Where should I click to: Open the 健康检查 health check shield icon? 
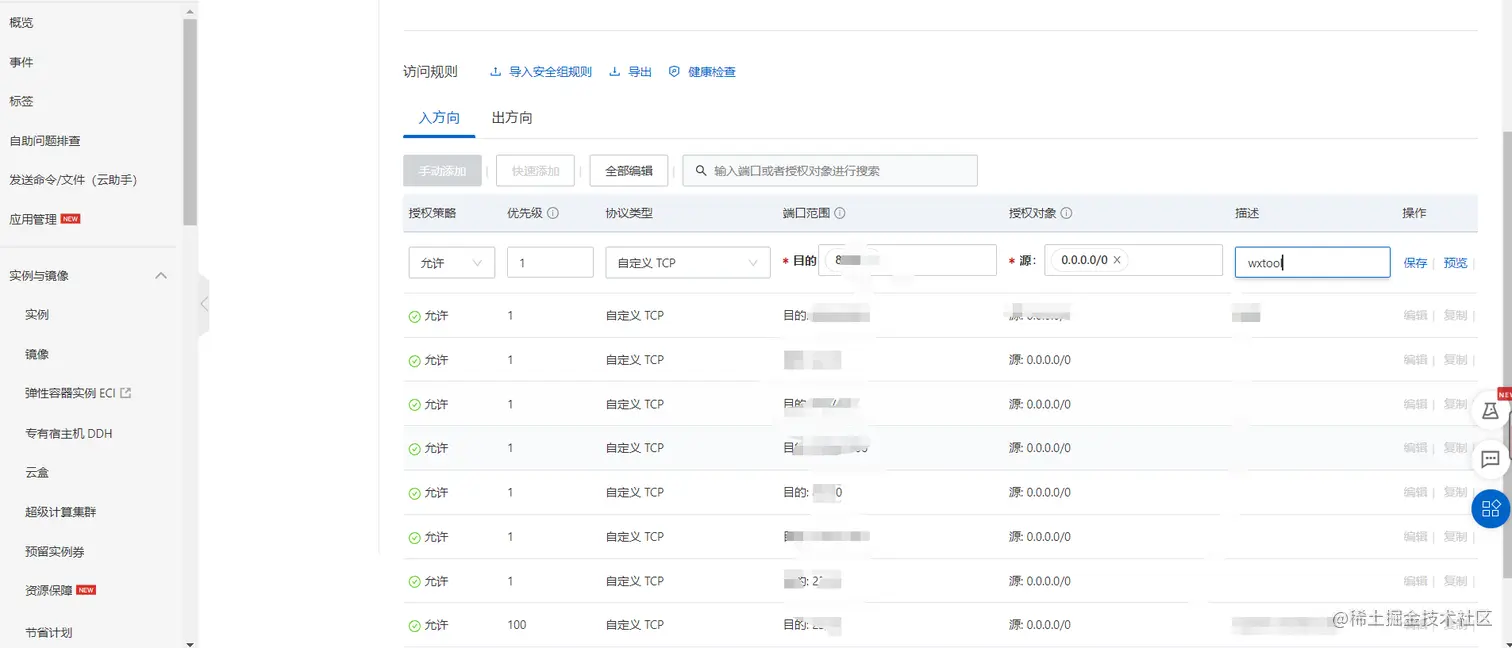[x=673, y=71]
